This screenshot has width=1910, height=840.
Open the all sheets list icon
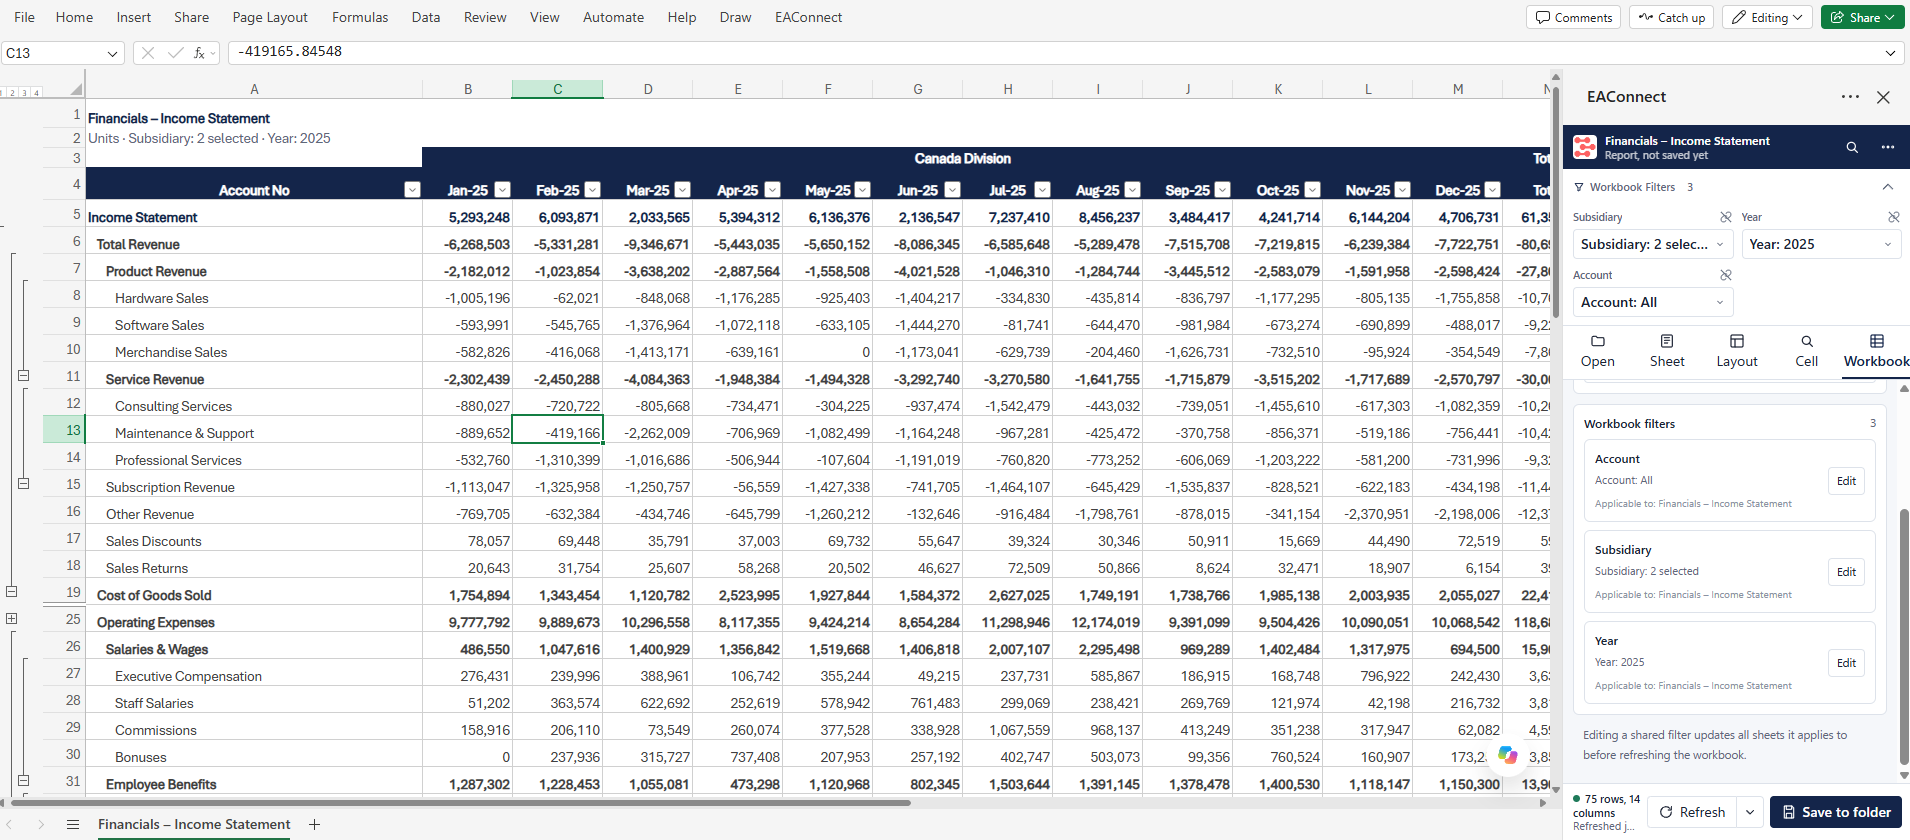coord(73,825)
